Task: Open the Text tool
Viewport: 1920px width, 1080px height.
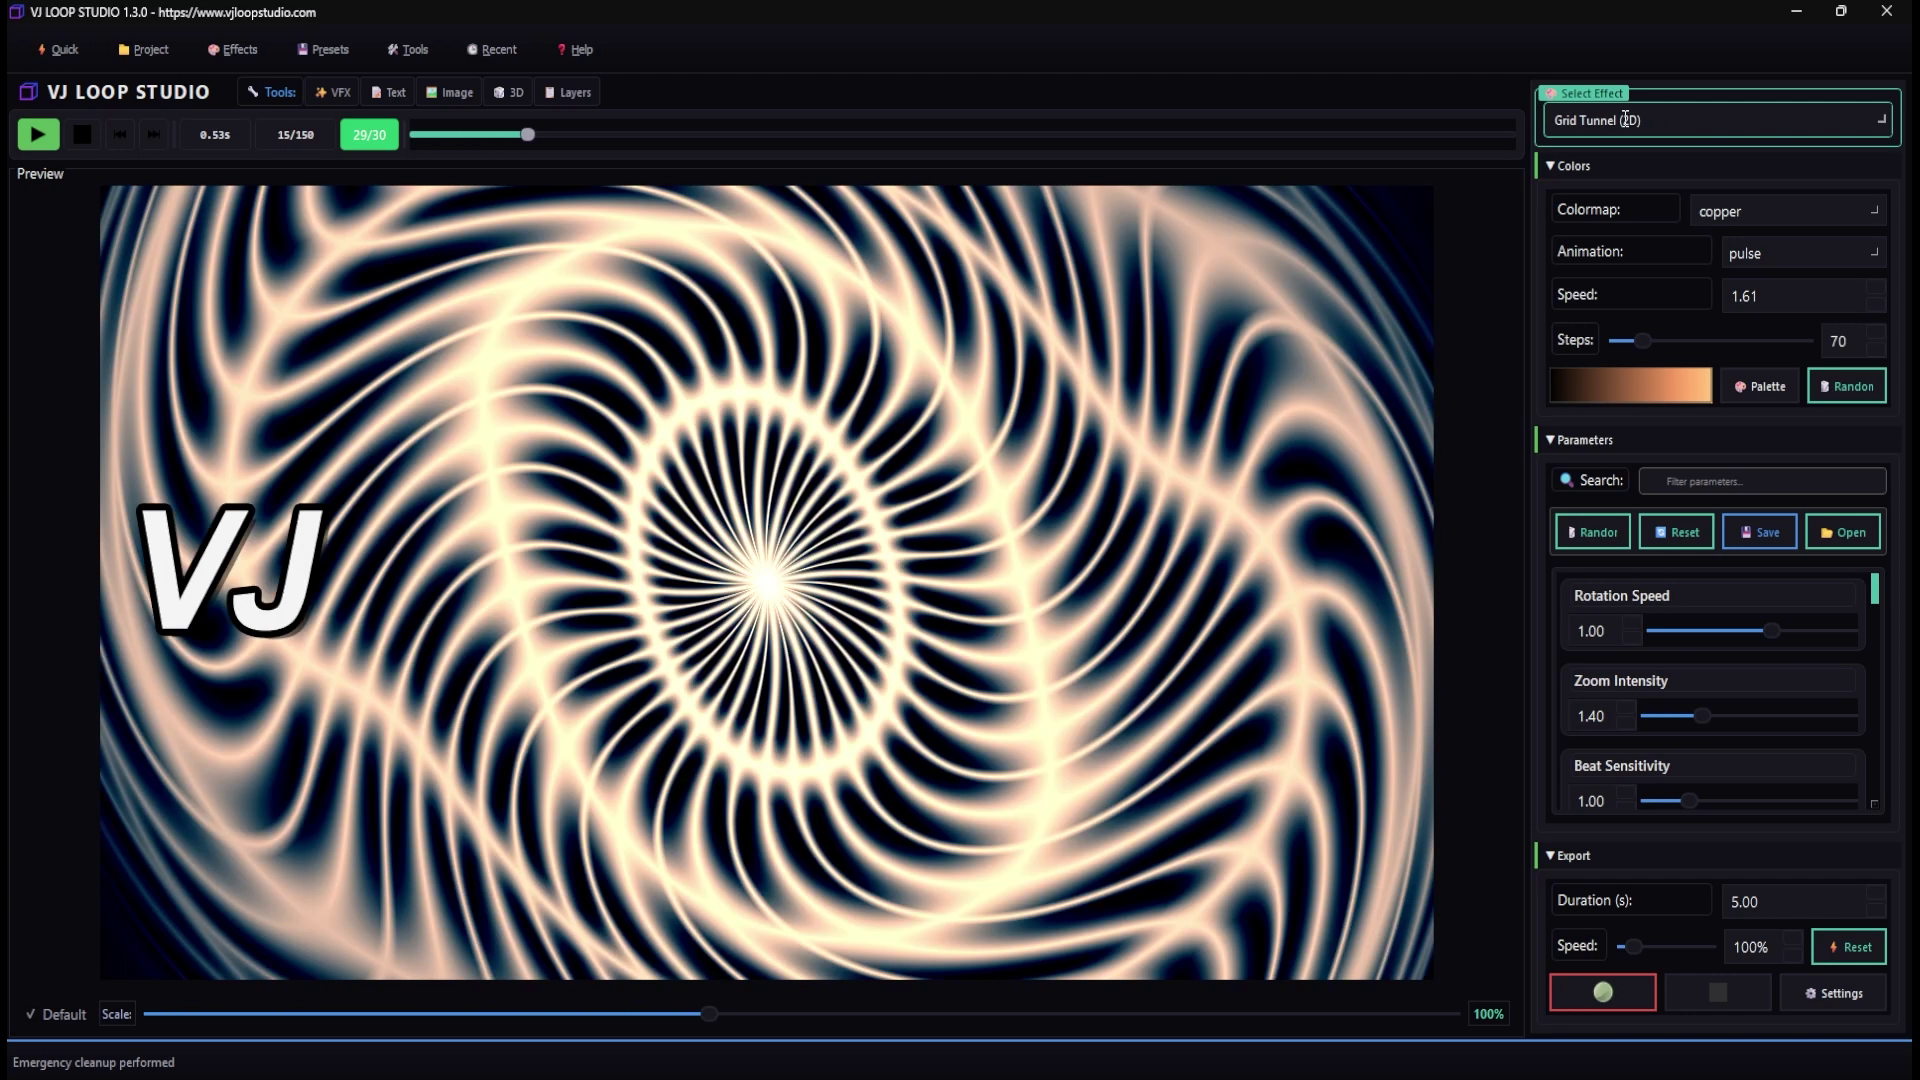Action: point(388,92)
